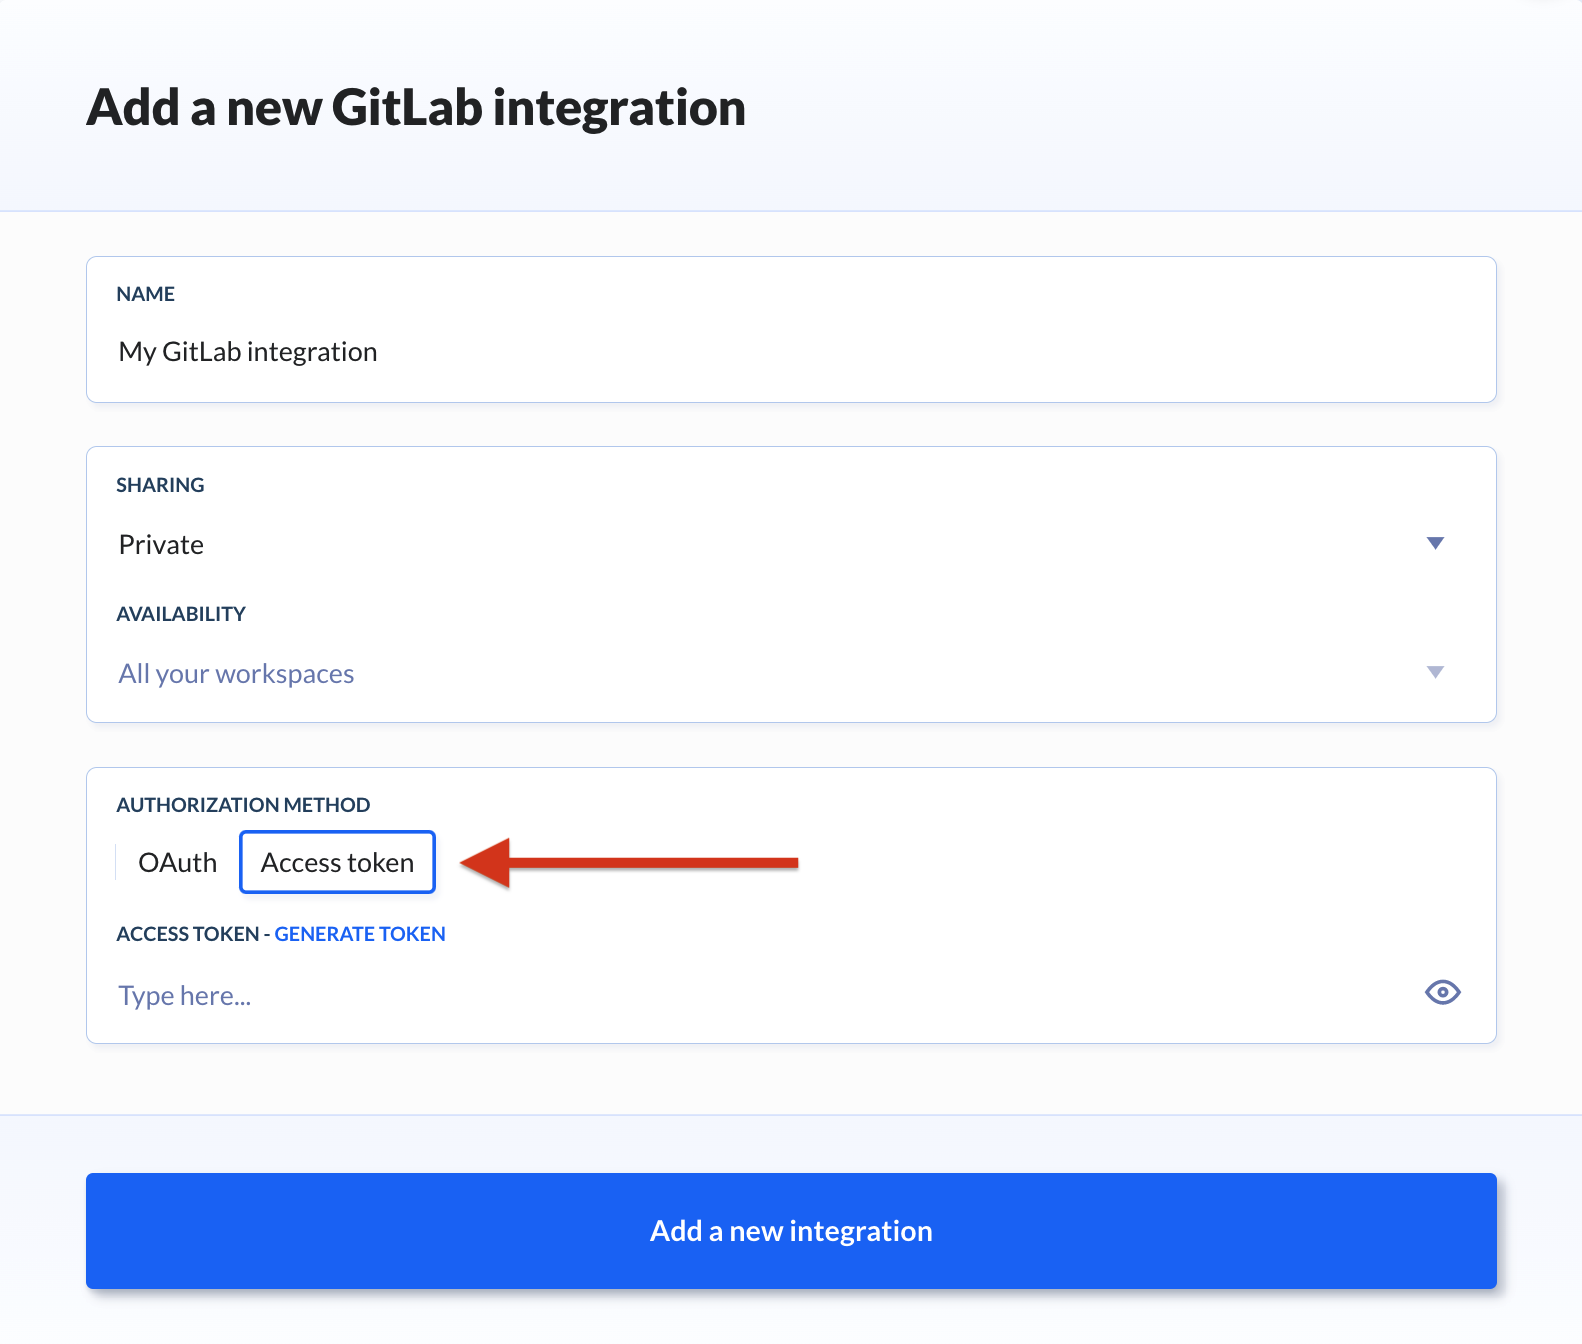Click the NAME field label

click(x=146, y=294)
